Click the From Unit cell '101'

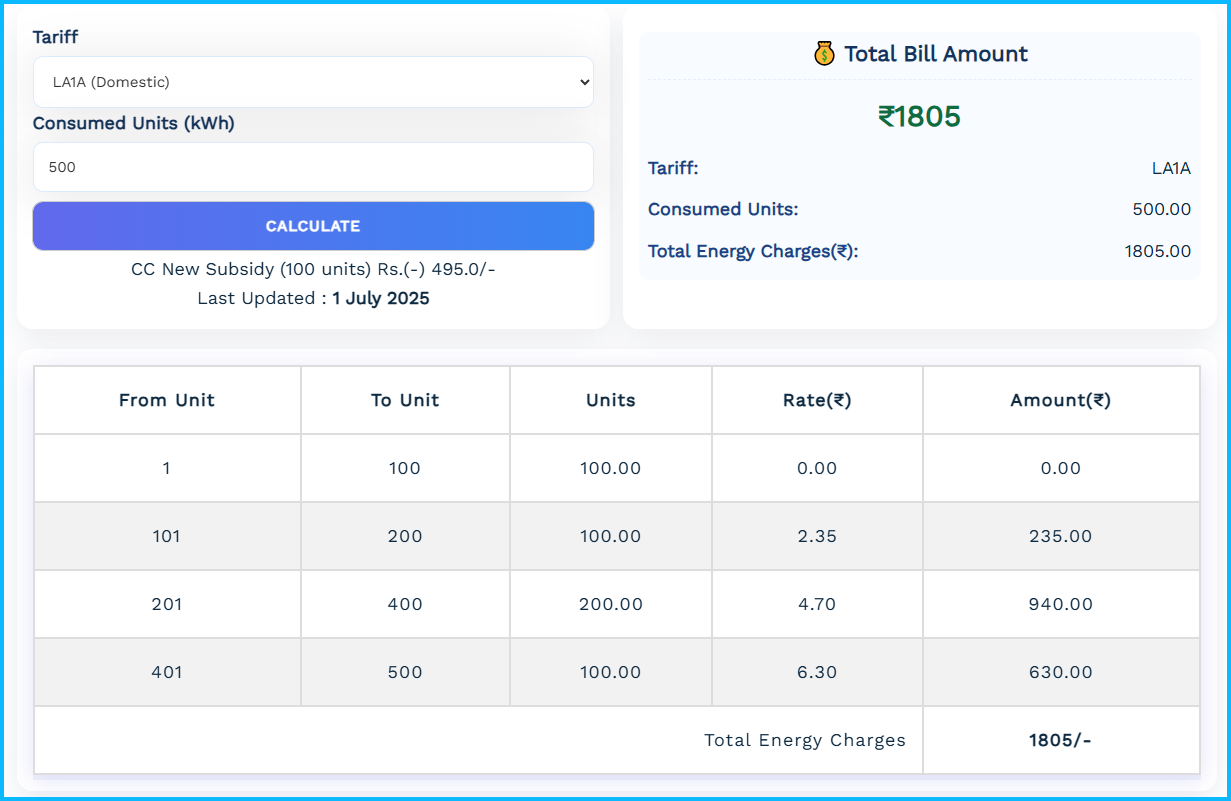[167, 536]
